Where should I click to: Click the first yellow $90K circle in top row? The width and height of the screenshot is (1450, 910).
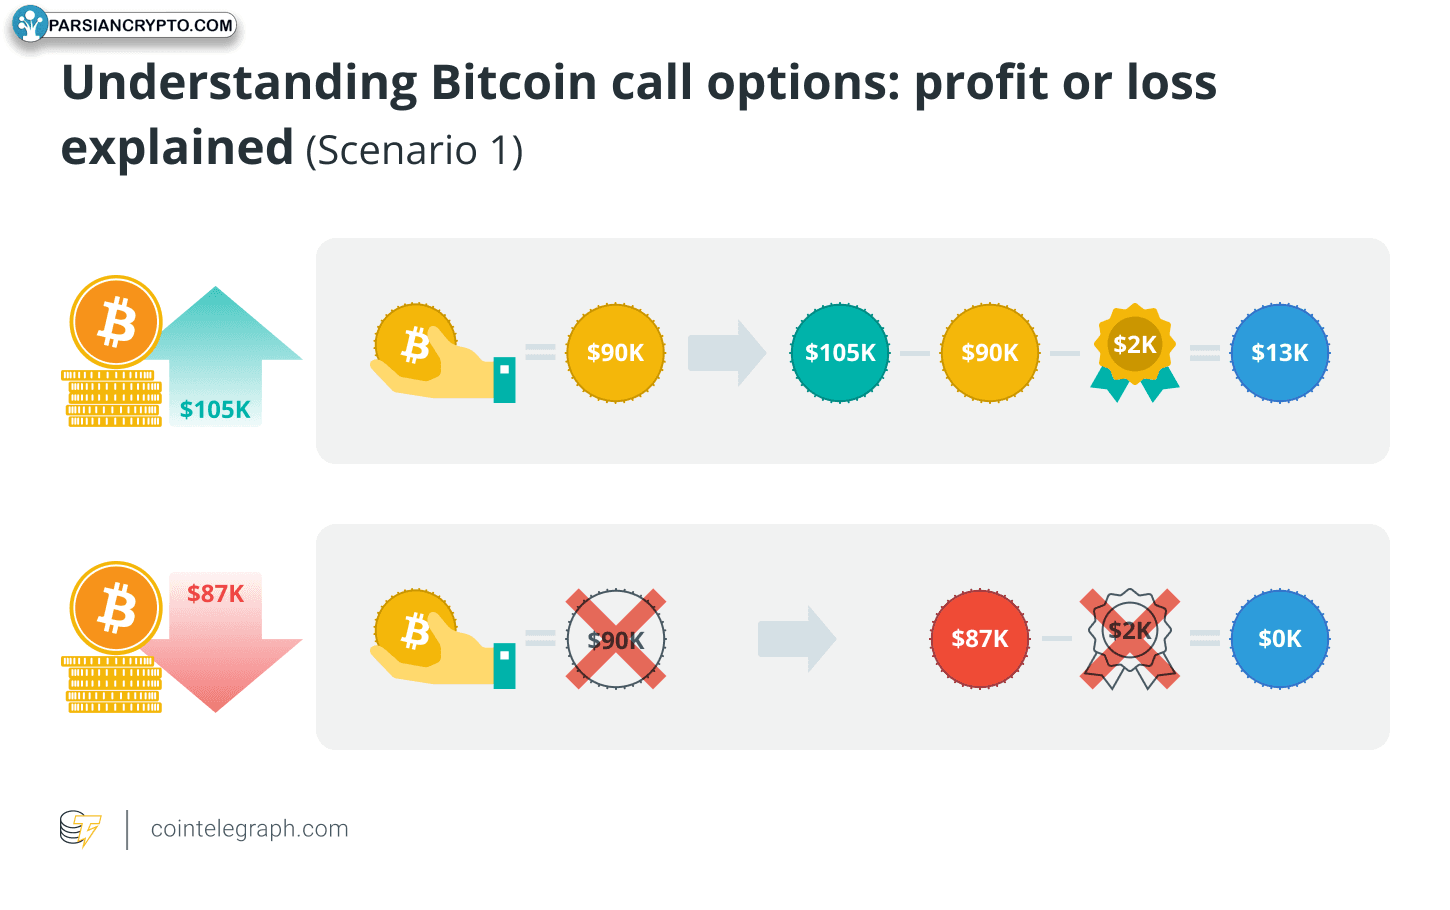point(616,353)
